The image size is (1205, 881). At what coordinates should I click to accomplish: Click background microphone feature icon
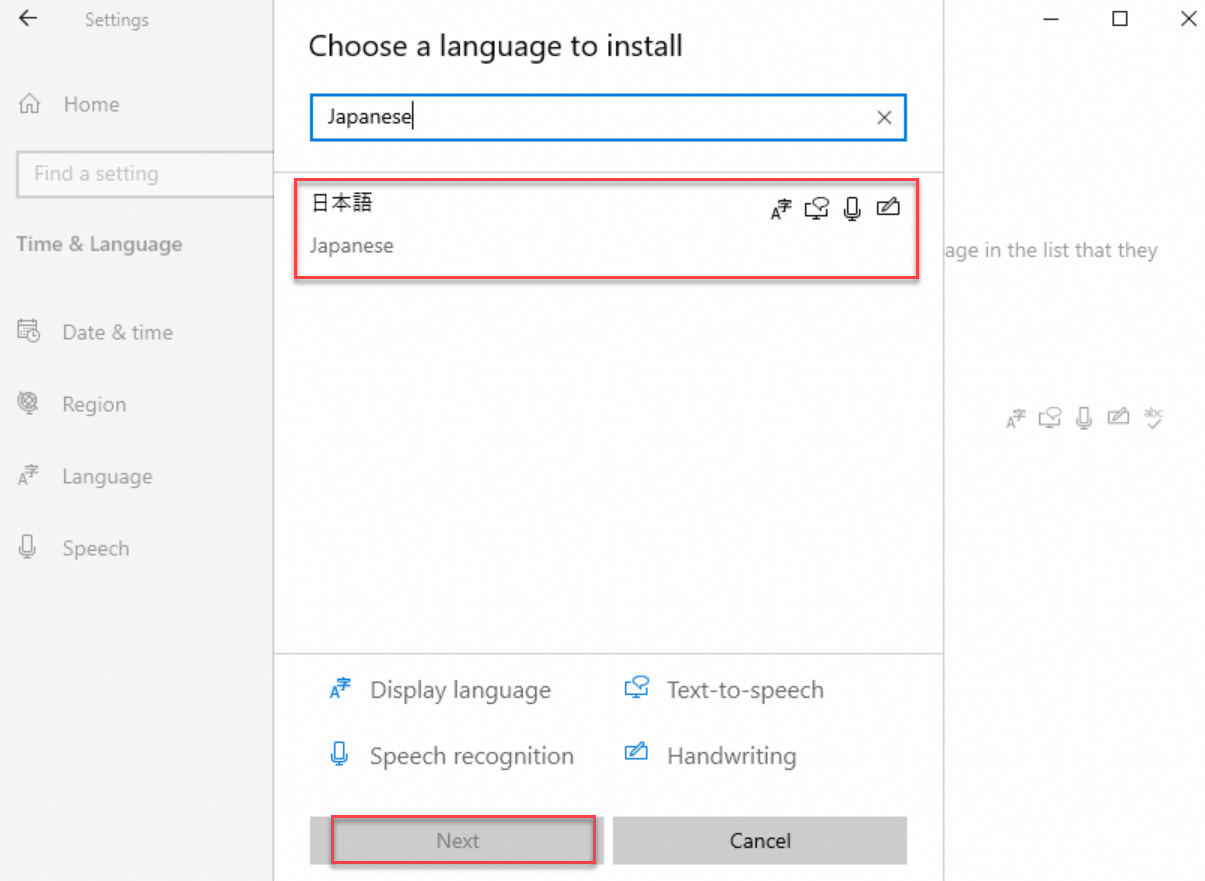point(1084,418)
